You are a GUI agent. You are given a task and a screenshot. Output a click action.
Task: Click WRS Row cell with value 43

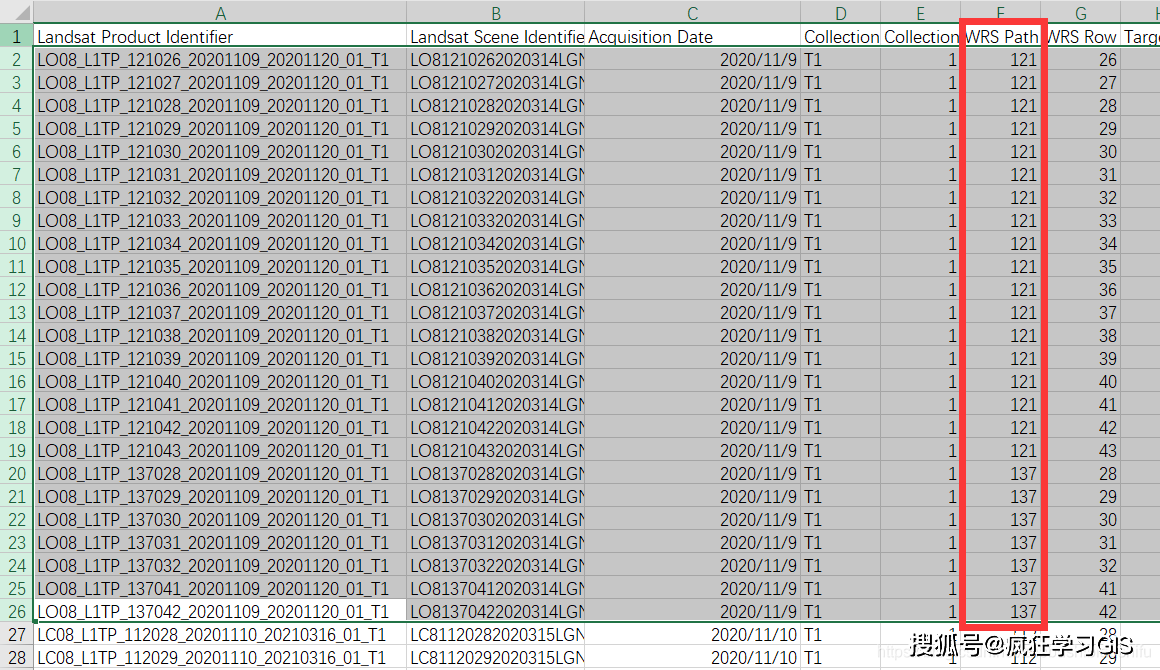(1081, 451)
